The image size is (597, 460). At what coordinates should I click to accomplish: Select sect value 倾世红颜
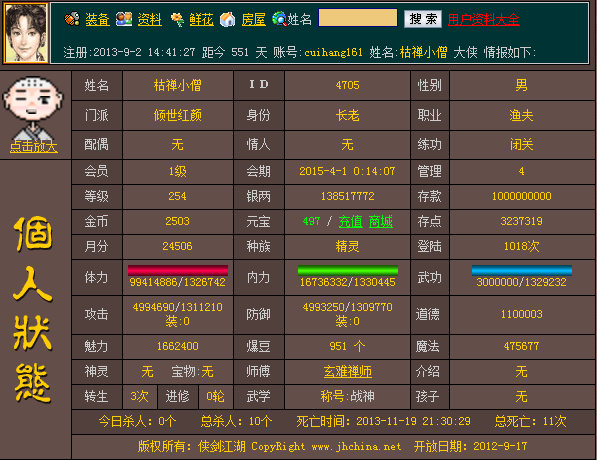point(178,115)
